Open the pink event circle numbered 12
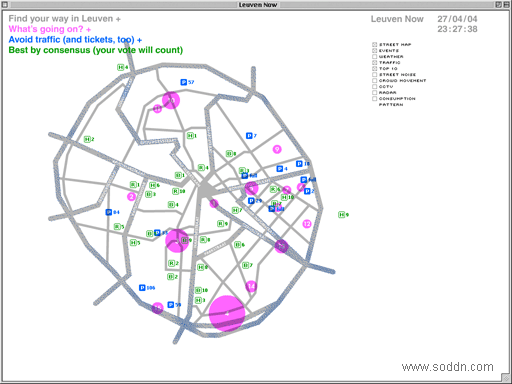The height and width of the screenshot is (384, 512). pyautogui.click(x=307, y=224)
